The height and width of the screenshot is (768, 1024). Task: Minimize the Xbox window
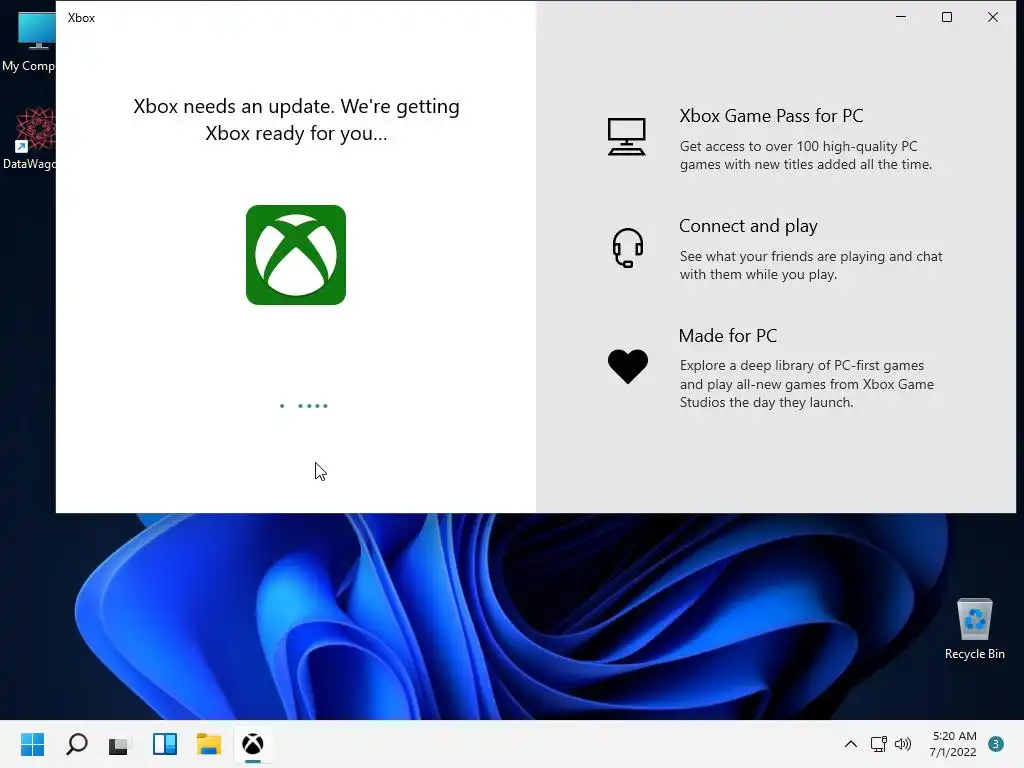901,17
